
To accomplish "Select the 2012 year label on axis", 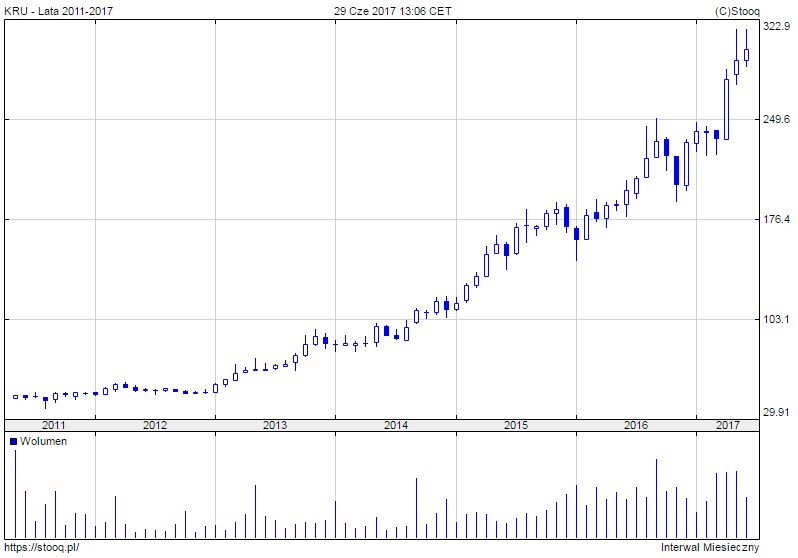I will tap(155, 425).
